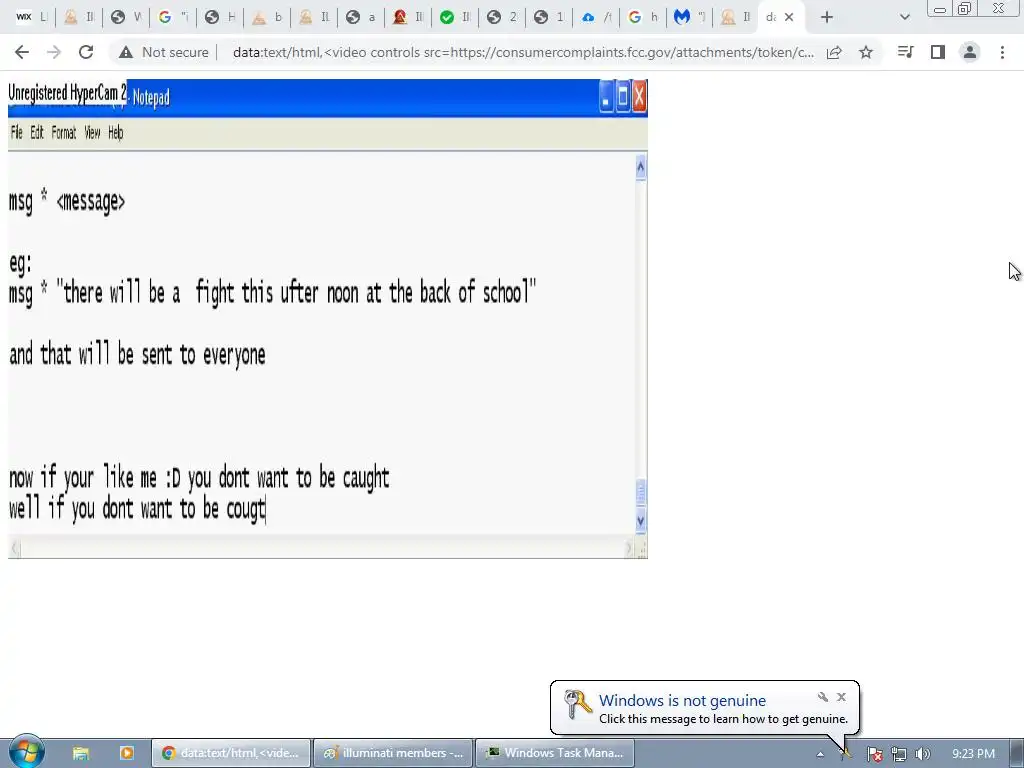
Task: Click Notepad vertical scrollbar up arrow
Action: [641, 167]
